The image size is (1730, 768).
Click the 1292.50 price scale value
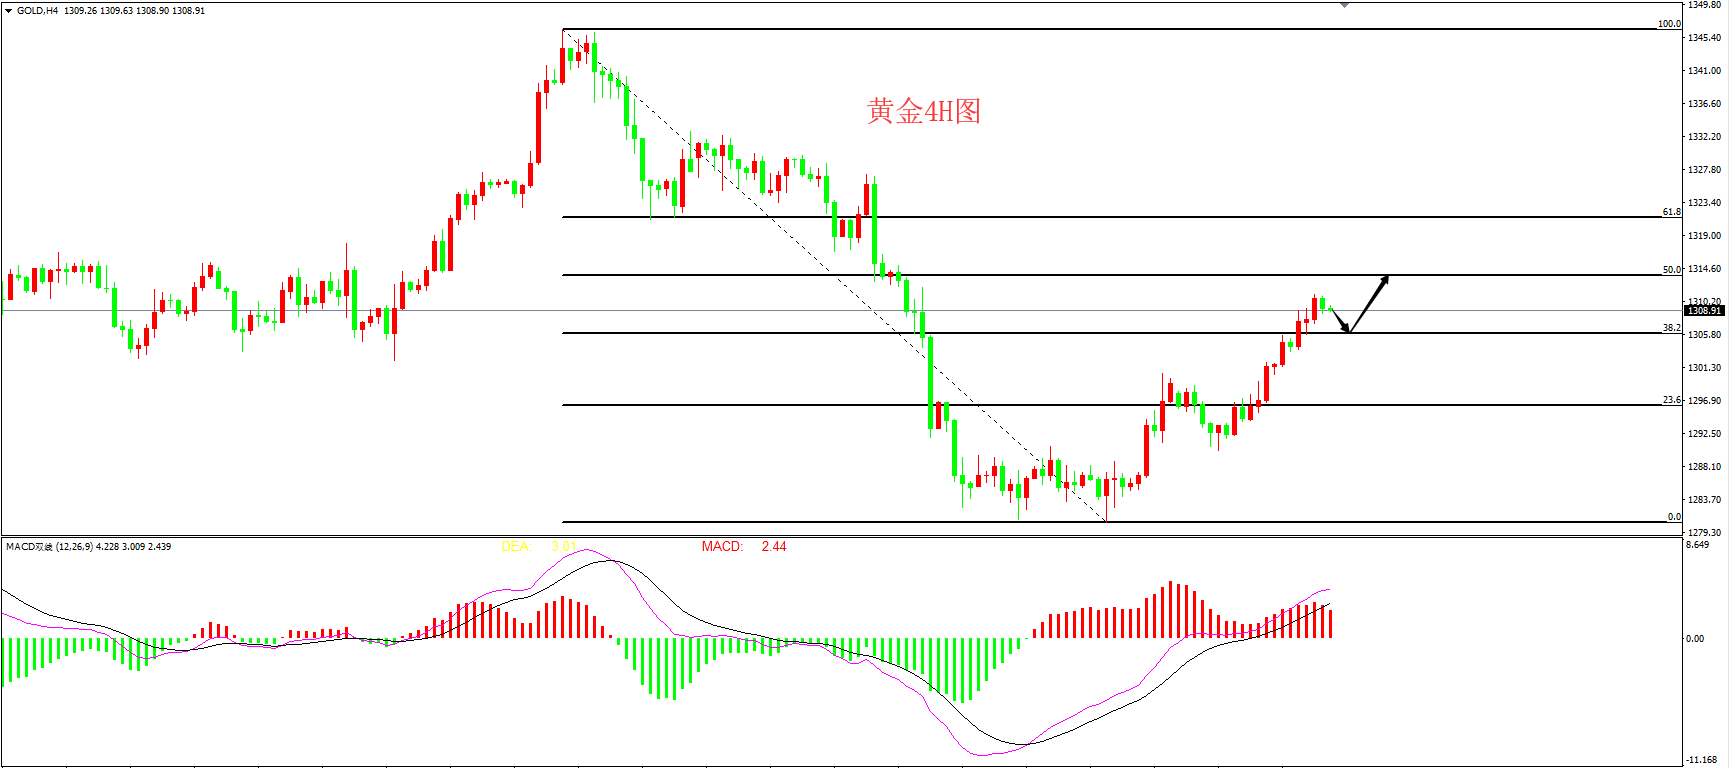click(1705, 434)
